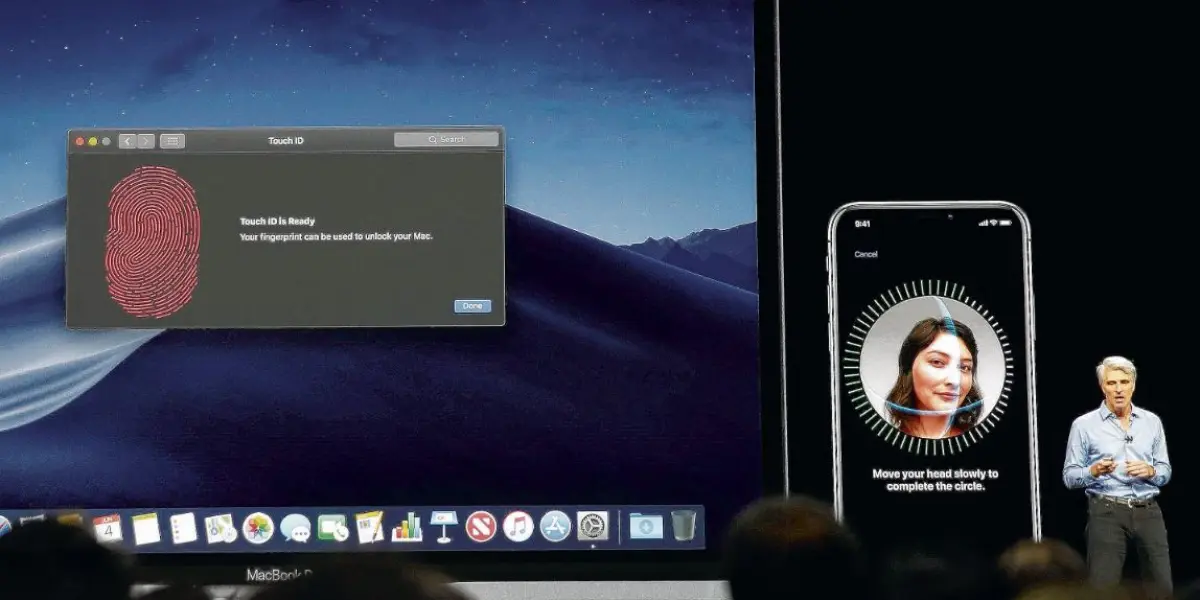Screen dimensions: 1200x600
Task: Open Reminders from the Dock
Action: [x=183, y=528]
